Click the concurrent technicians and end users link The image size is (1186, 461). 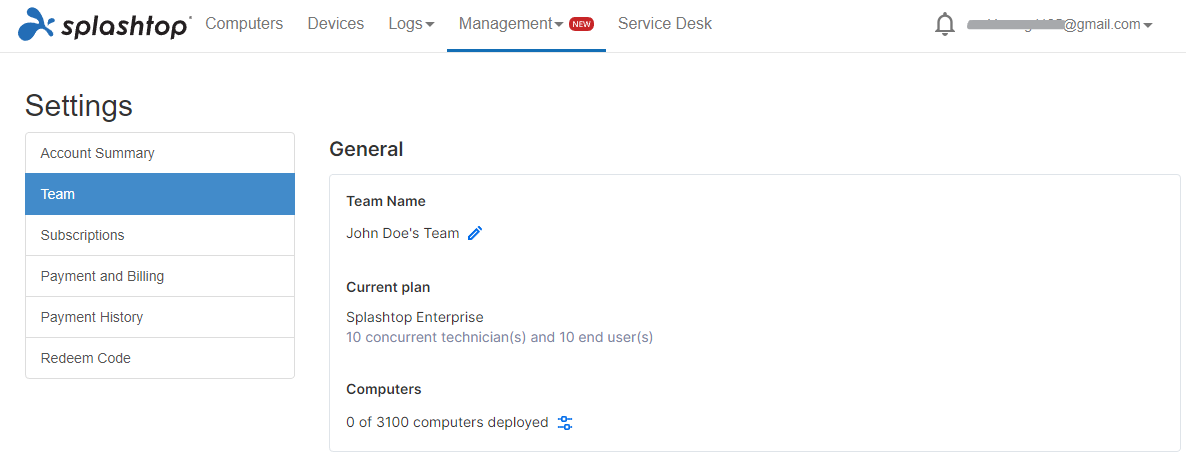coord(499,337)
